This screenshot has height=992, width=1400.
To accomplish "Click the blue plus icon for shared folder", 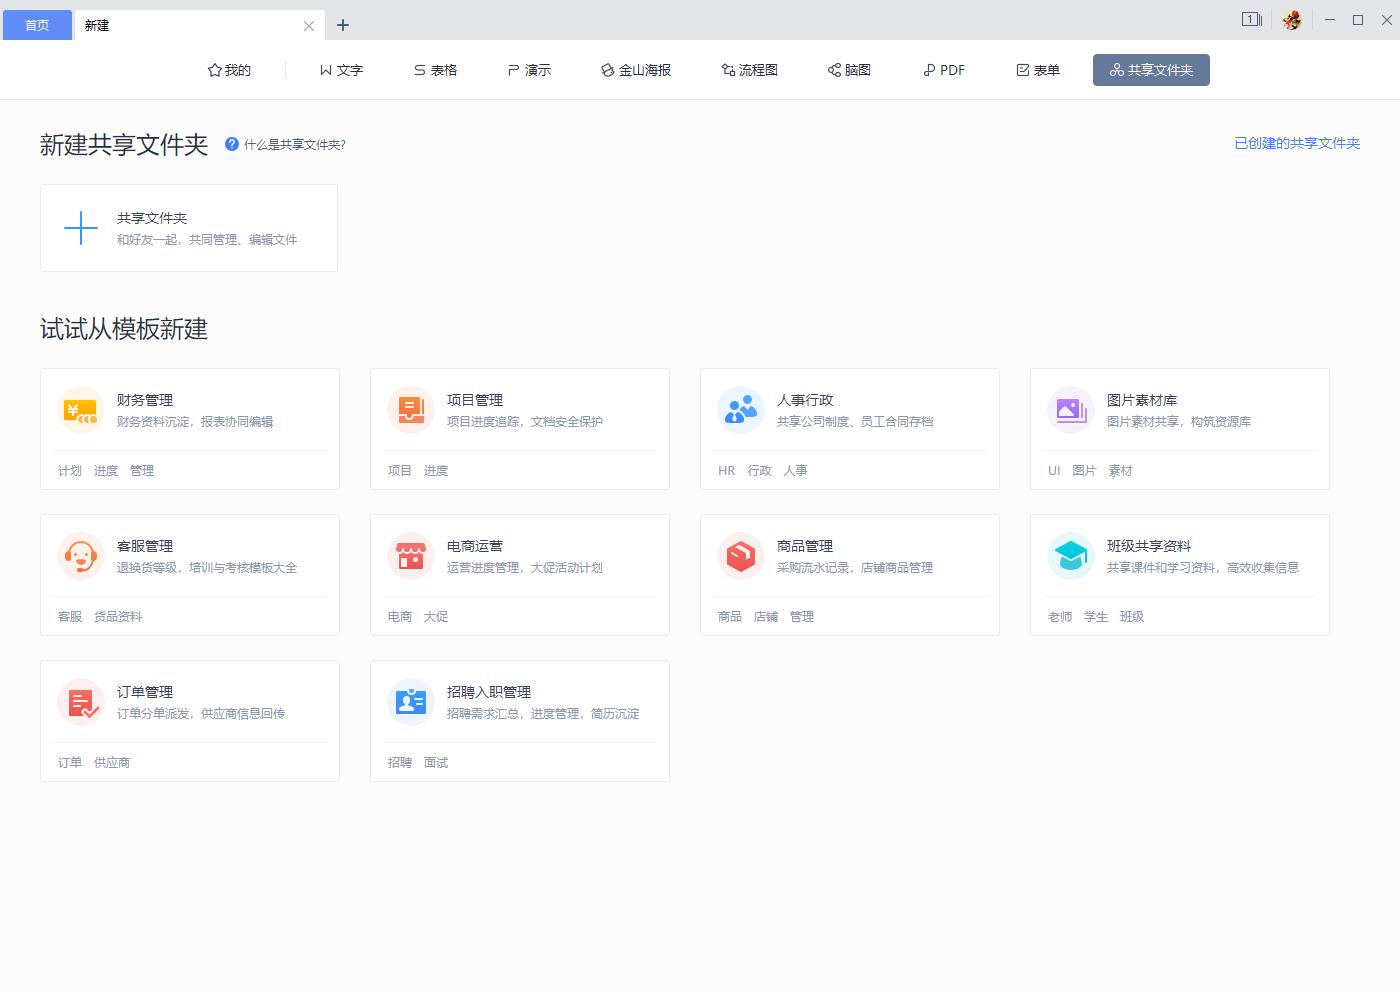I will coord(81,228).
